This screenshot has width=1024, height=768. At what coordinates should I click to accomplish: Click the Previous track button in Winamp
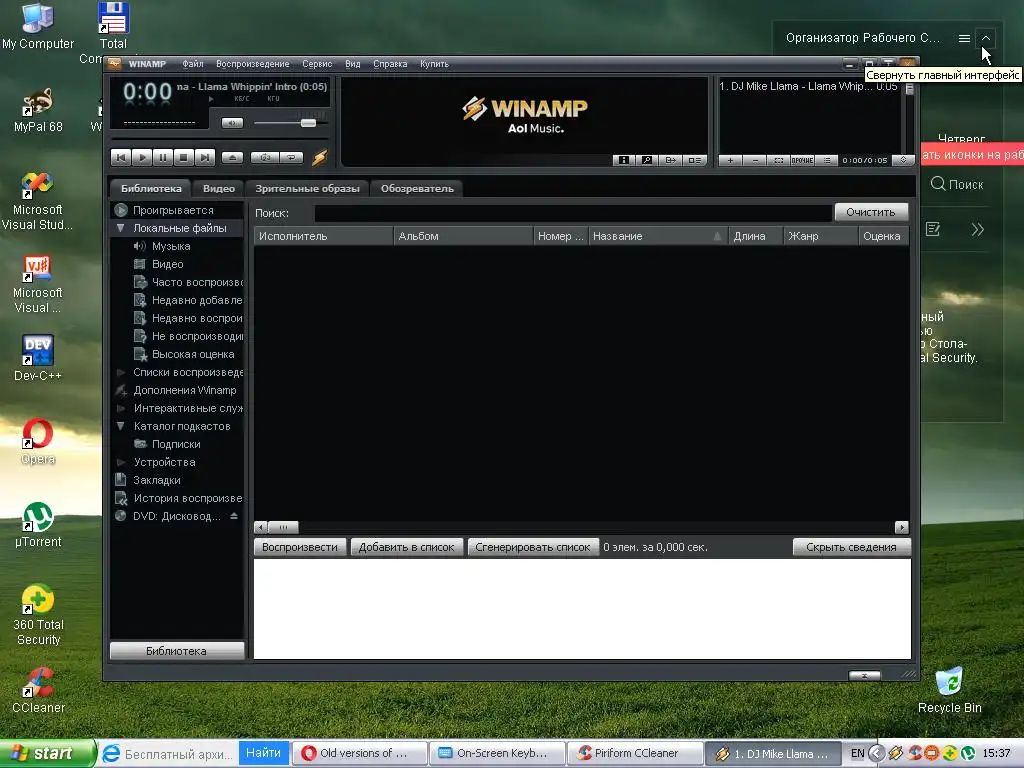(x=121, y=157)
